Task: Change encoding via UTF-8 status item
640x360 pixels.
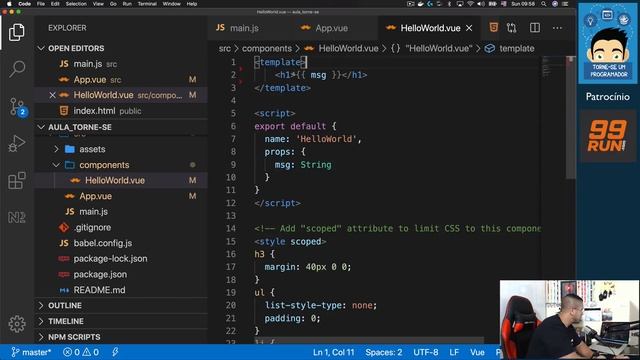Action: click(426, 352)
